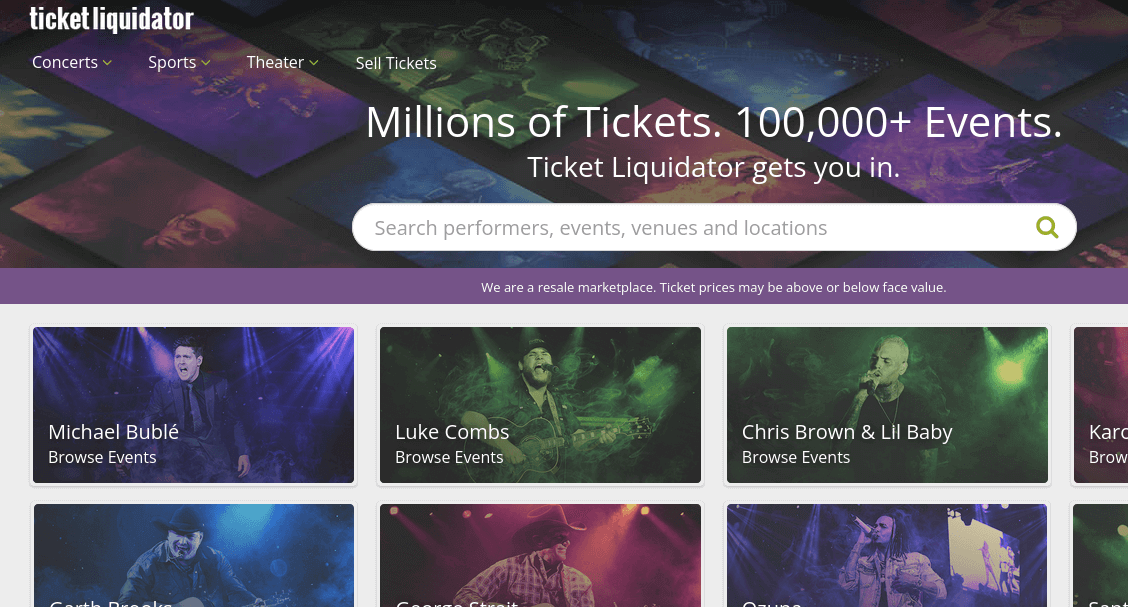Browse Events for Luke Combs
1128x607 pixels.
pyautogui.click(x=449, y=457)
